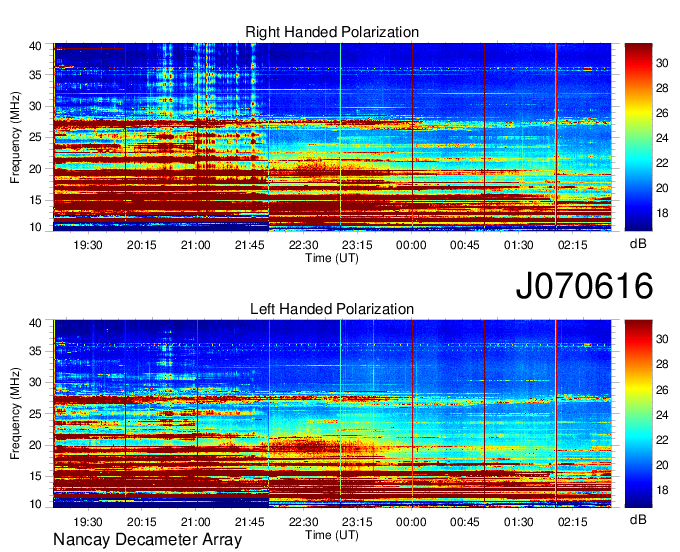Click 21:45 time tick on Left Handed plot

coord(249,522)
